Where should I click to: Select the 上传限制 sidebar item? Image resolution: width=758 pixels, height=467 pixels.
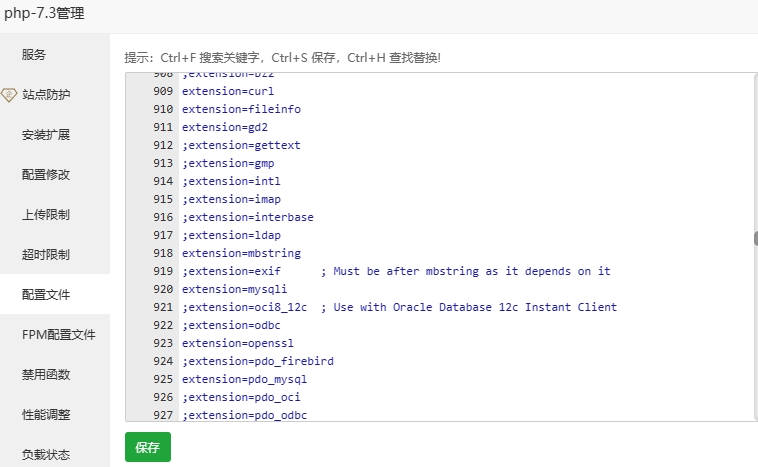point(46,215)
